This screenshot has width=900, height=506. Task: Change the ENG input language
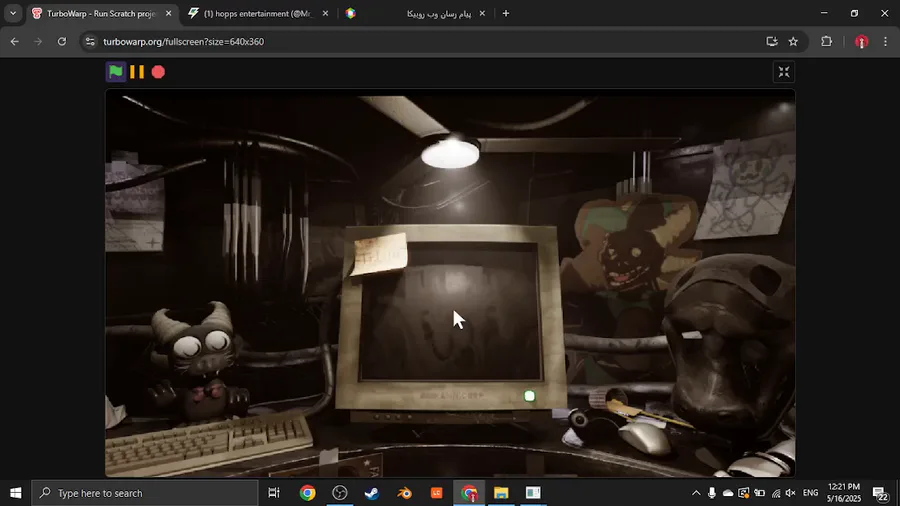coord(810,493)
